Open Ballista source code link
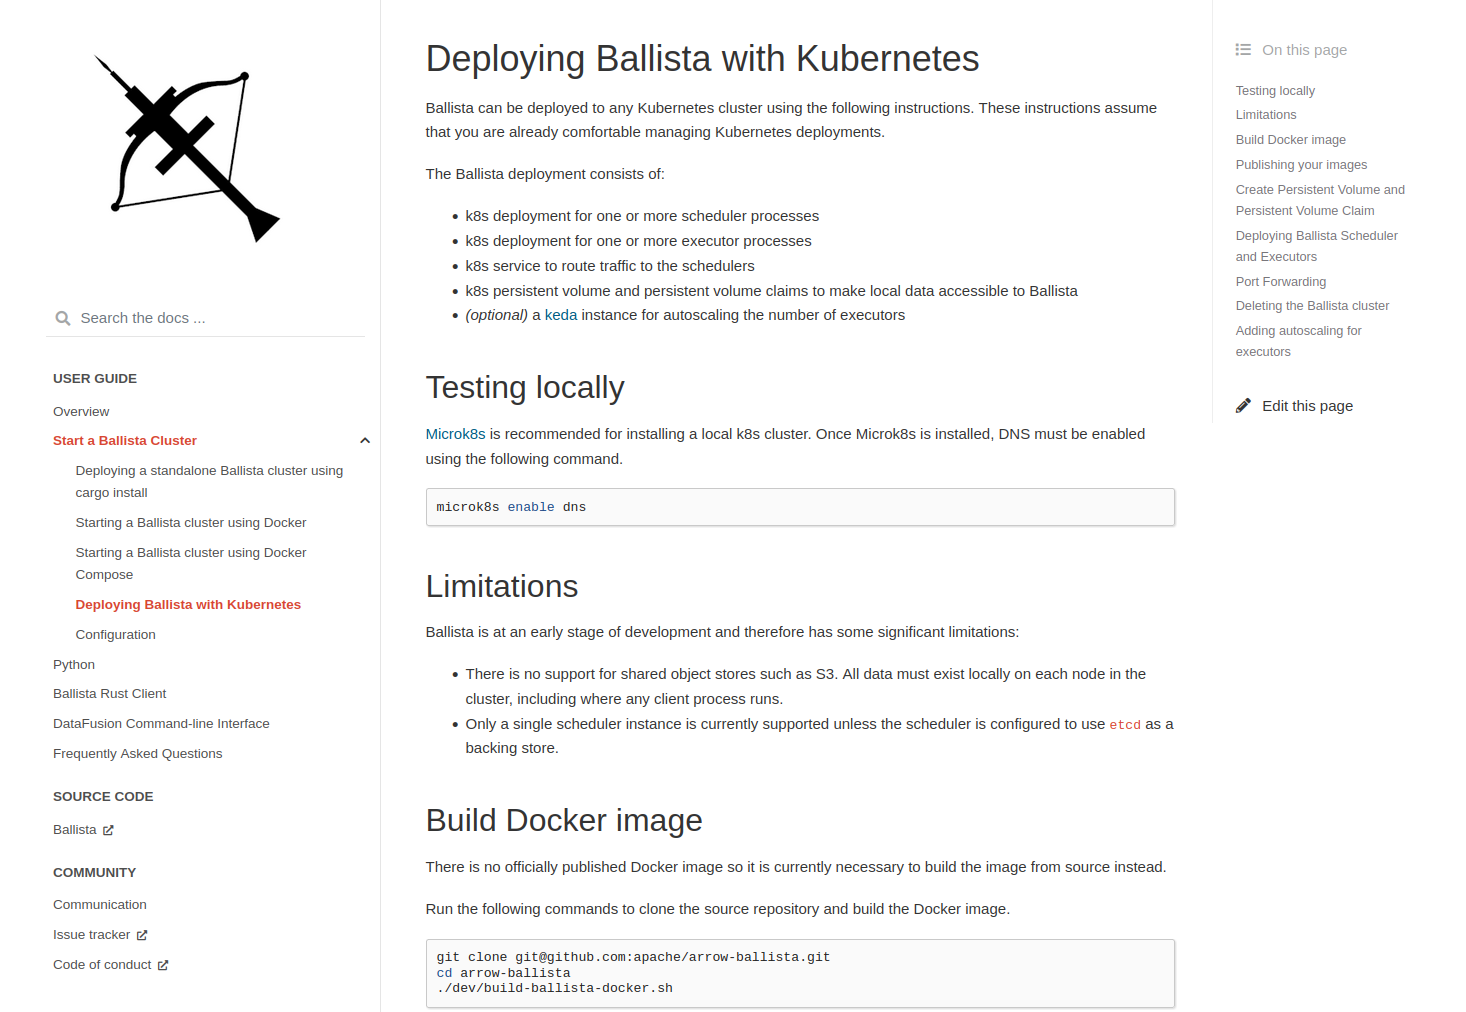 click(x=75, y=830)
